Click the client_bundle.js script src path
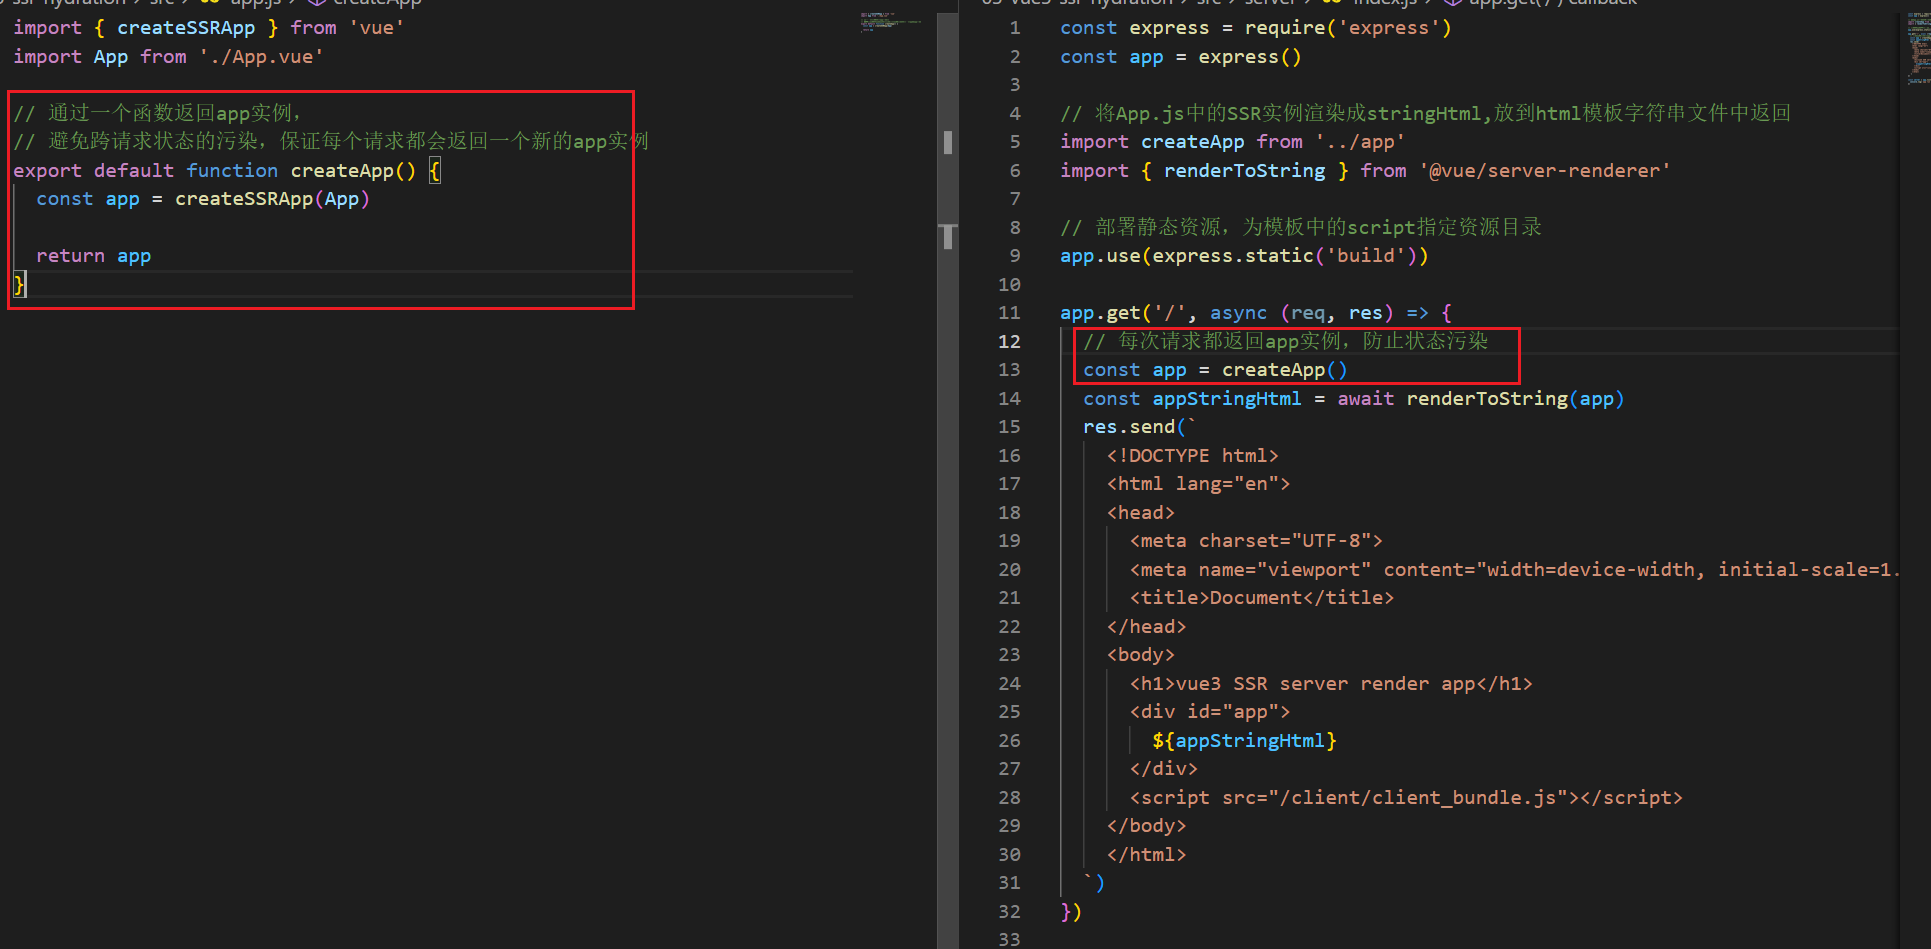The height and width of the screenshot is (949, 1931). click(x=1422, y=798)
